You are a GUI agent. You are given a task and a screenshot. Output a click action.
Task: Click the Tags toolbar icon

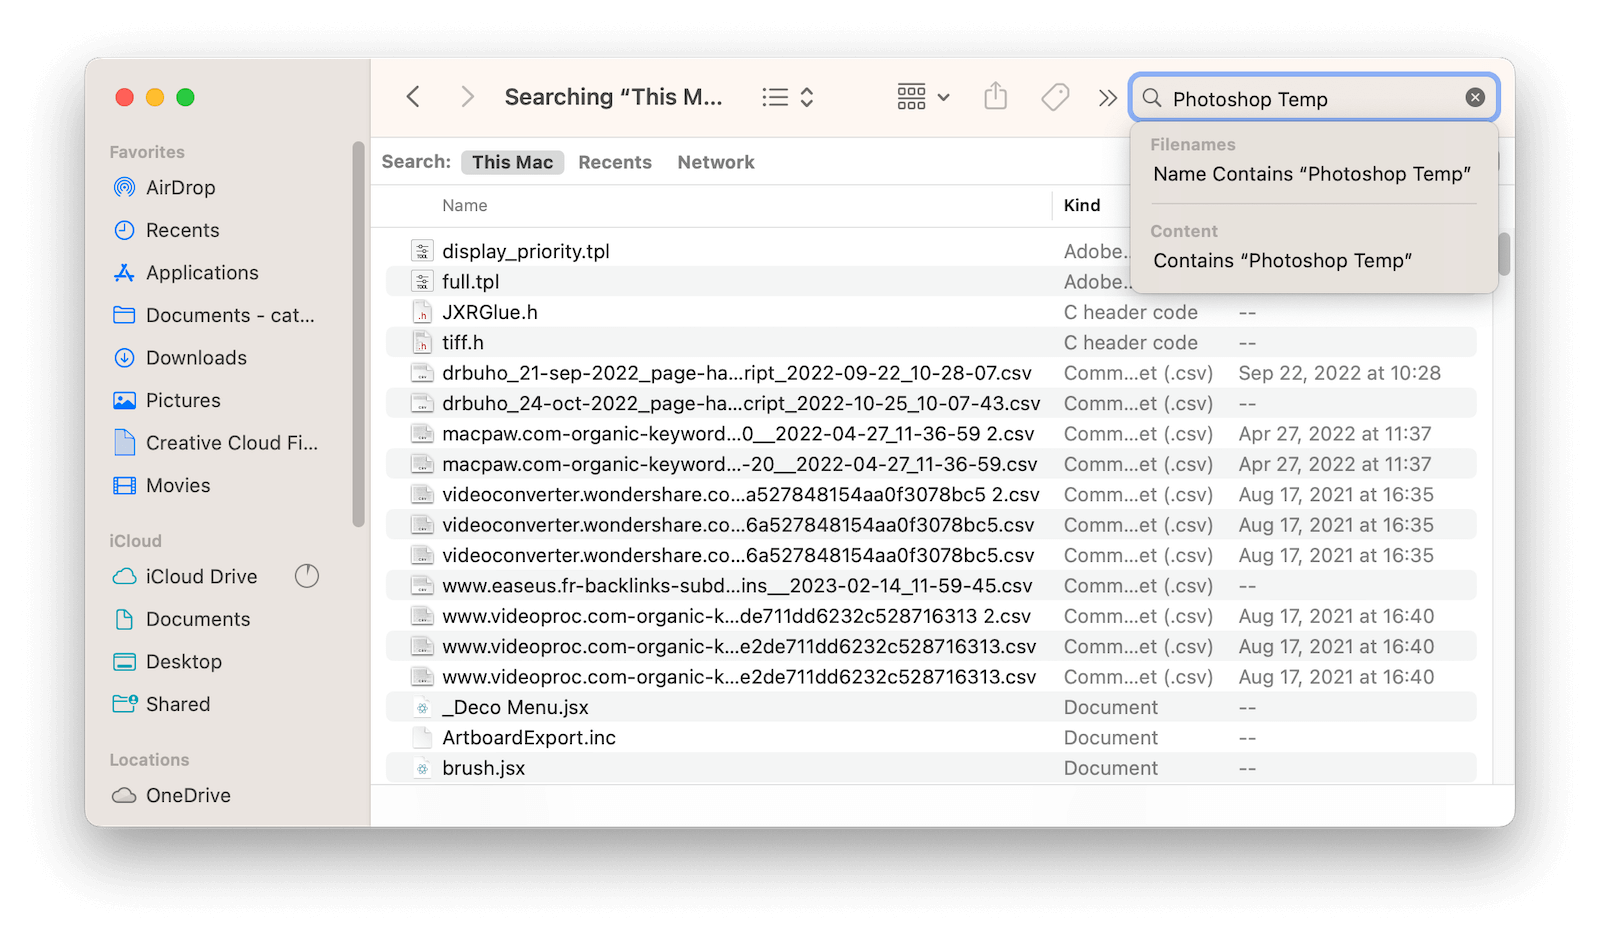[1055, 97]
